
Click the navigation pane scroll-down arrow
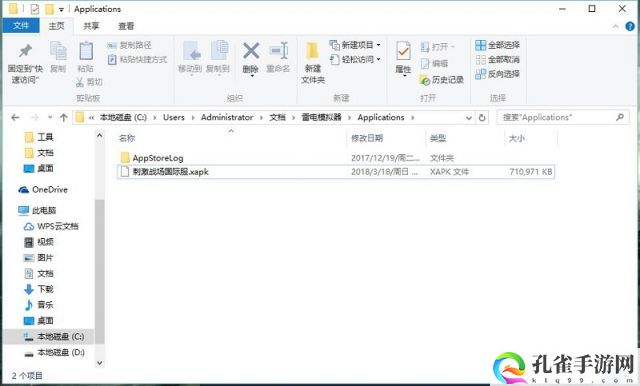click(100, 363)
